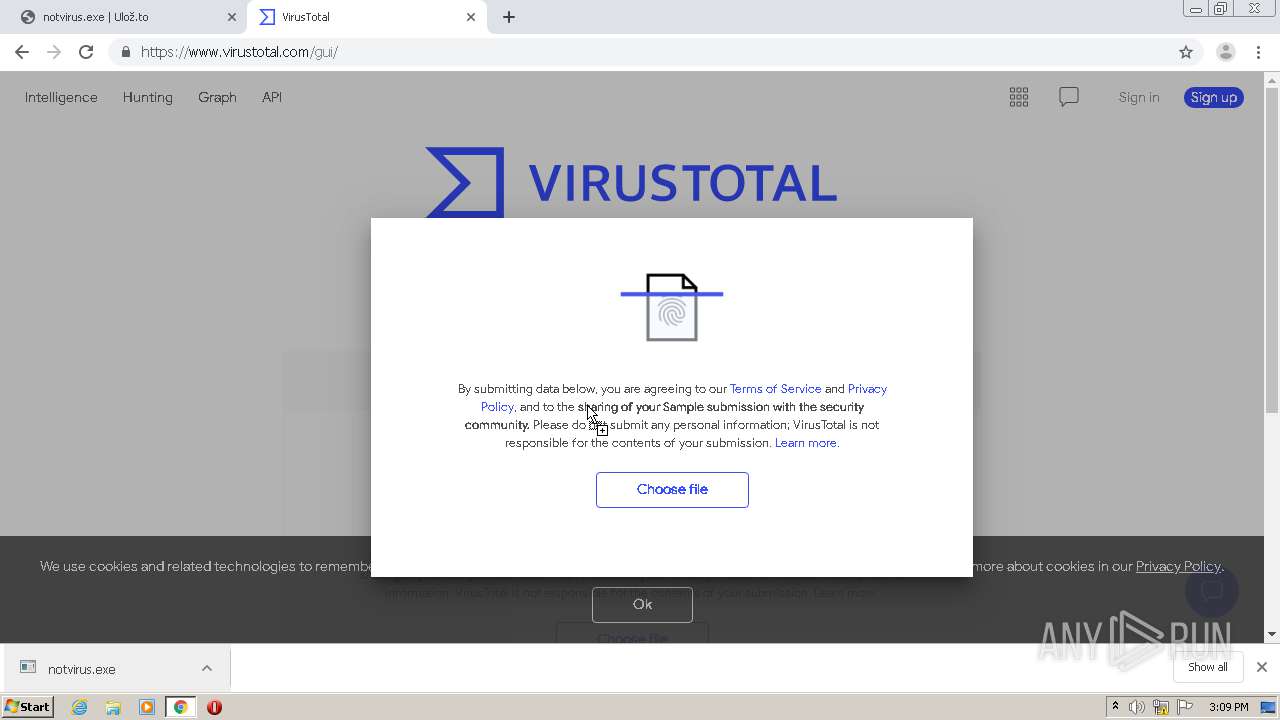Viewport: 1280px width, 720px height.
Task: Select Chrome taskbar icon
Action: tap(180, 707)
